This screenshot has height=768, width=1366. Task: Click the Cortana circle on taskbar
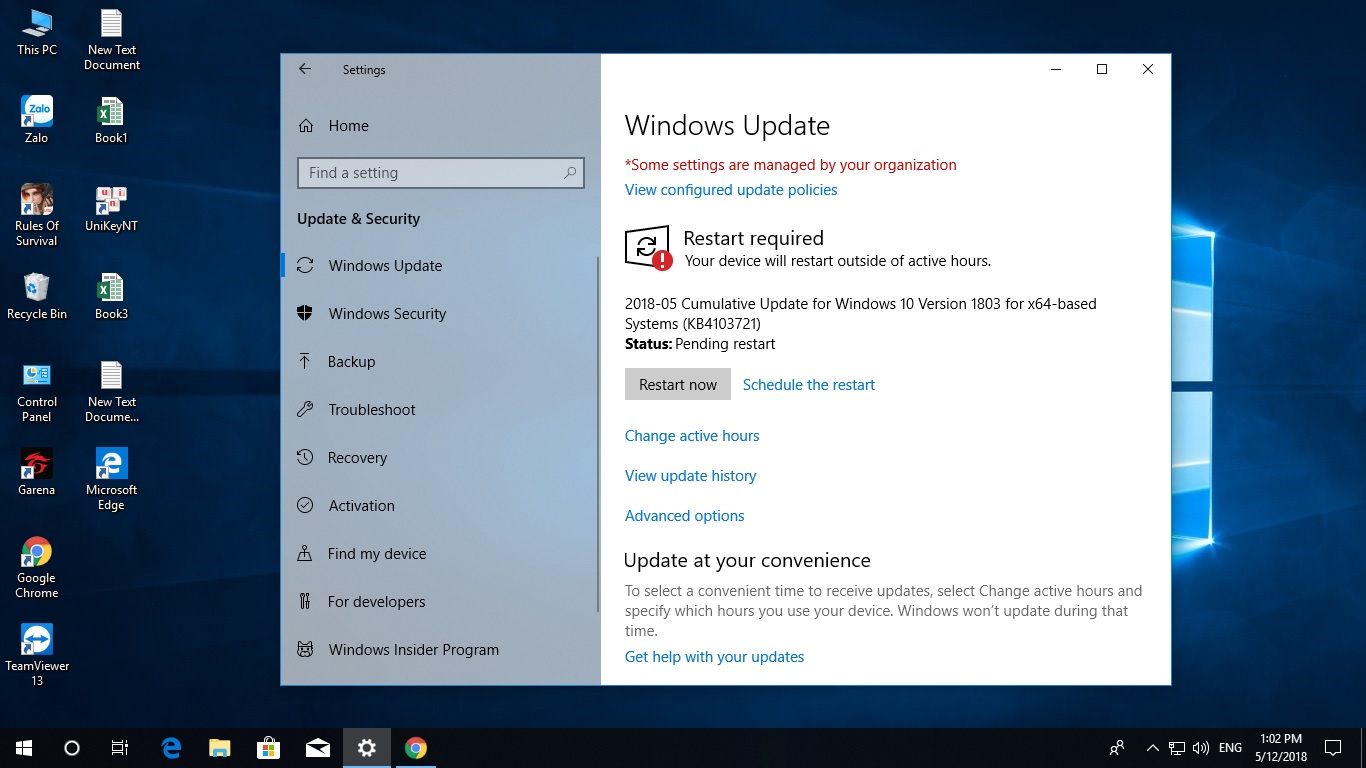coord(72,748)
